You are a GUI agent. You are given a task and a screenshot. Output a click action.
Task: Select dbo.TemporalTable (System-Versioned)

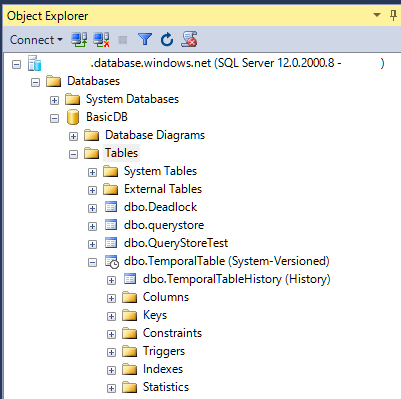pyautogui.click(x=227, y=261)
